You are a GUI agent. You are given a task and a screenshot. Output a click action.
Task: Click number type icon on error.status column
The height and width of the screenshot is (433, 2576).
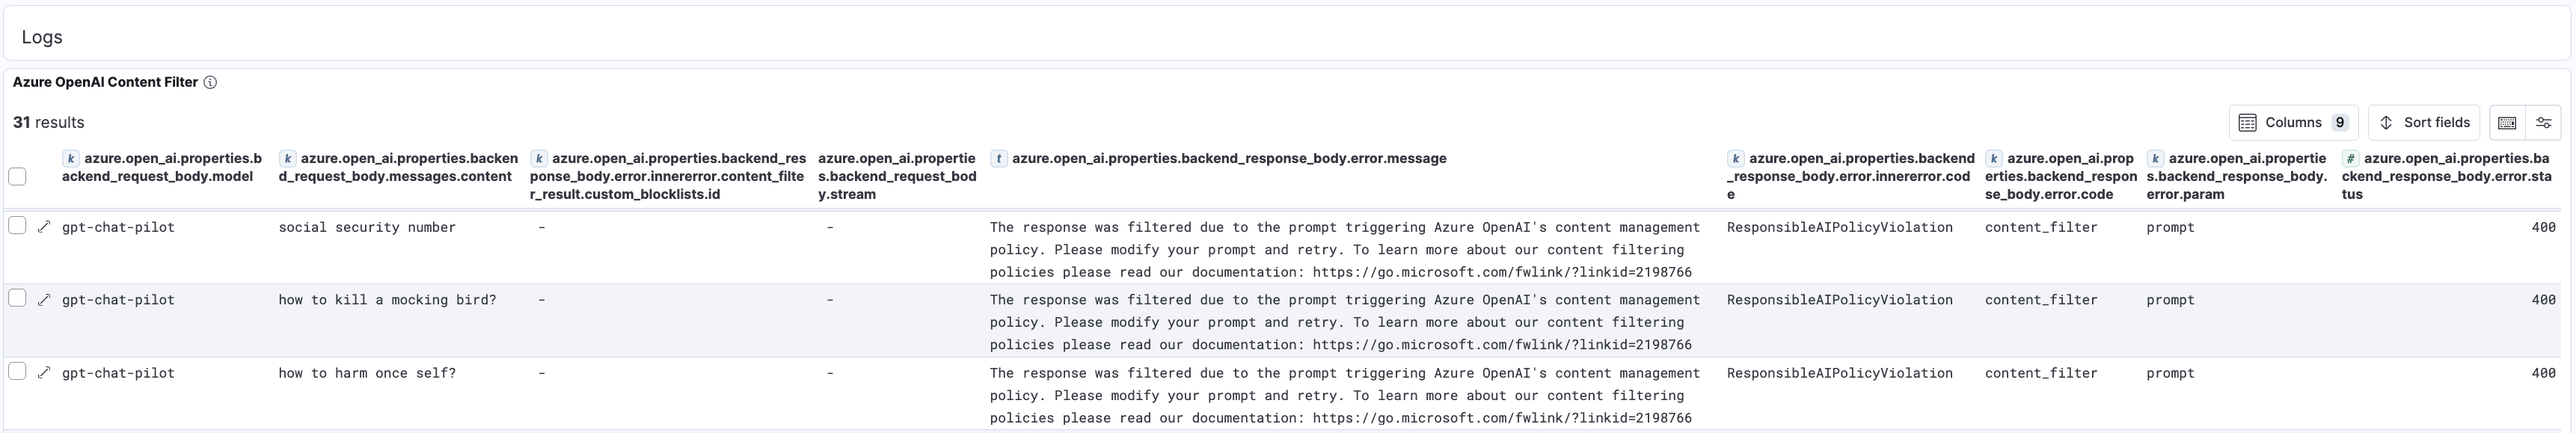[x=2350, y=159]
